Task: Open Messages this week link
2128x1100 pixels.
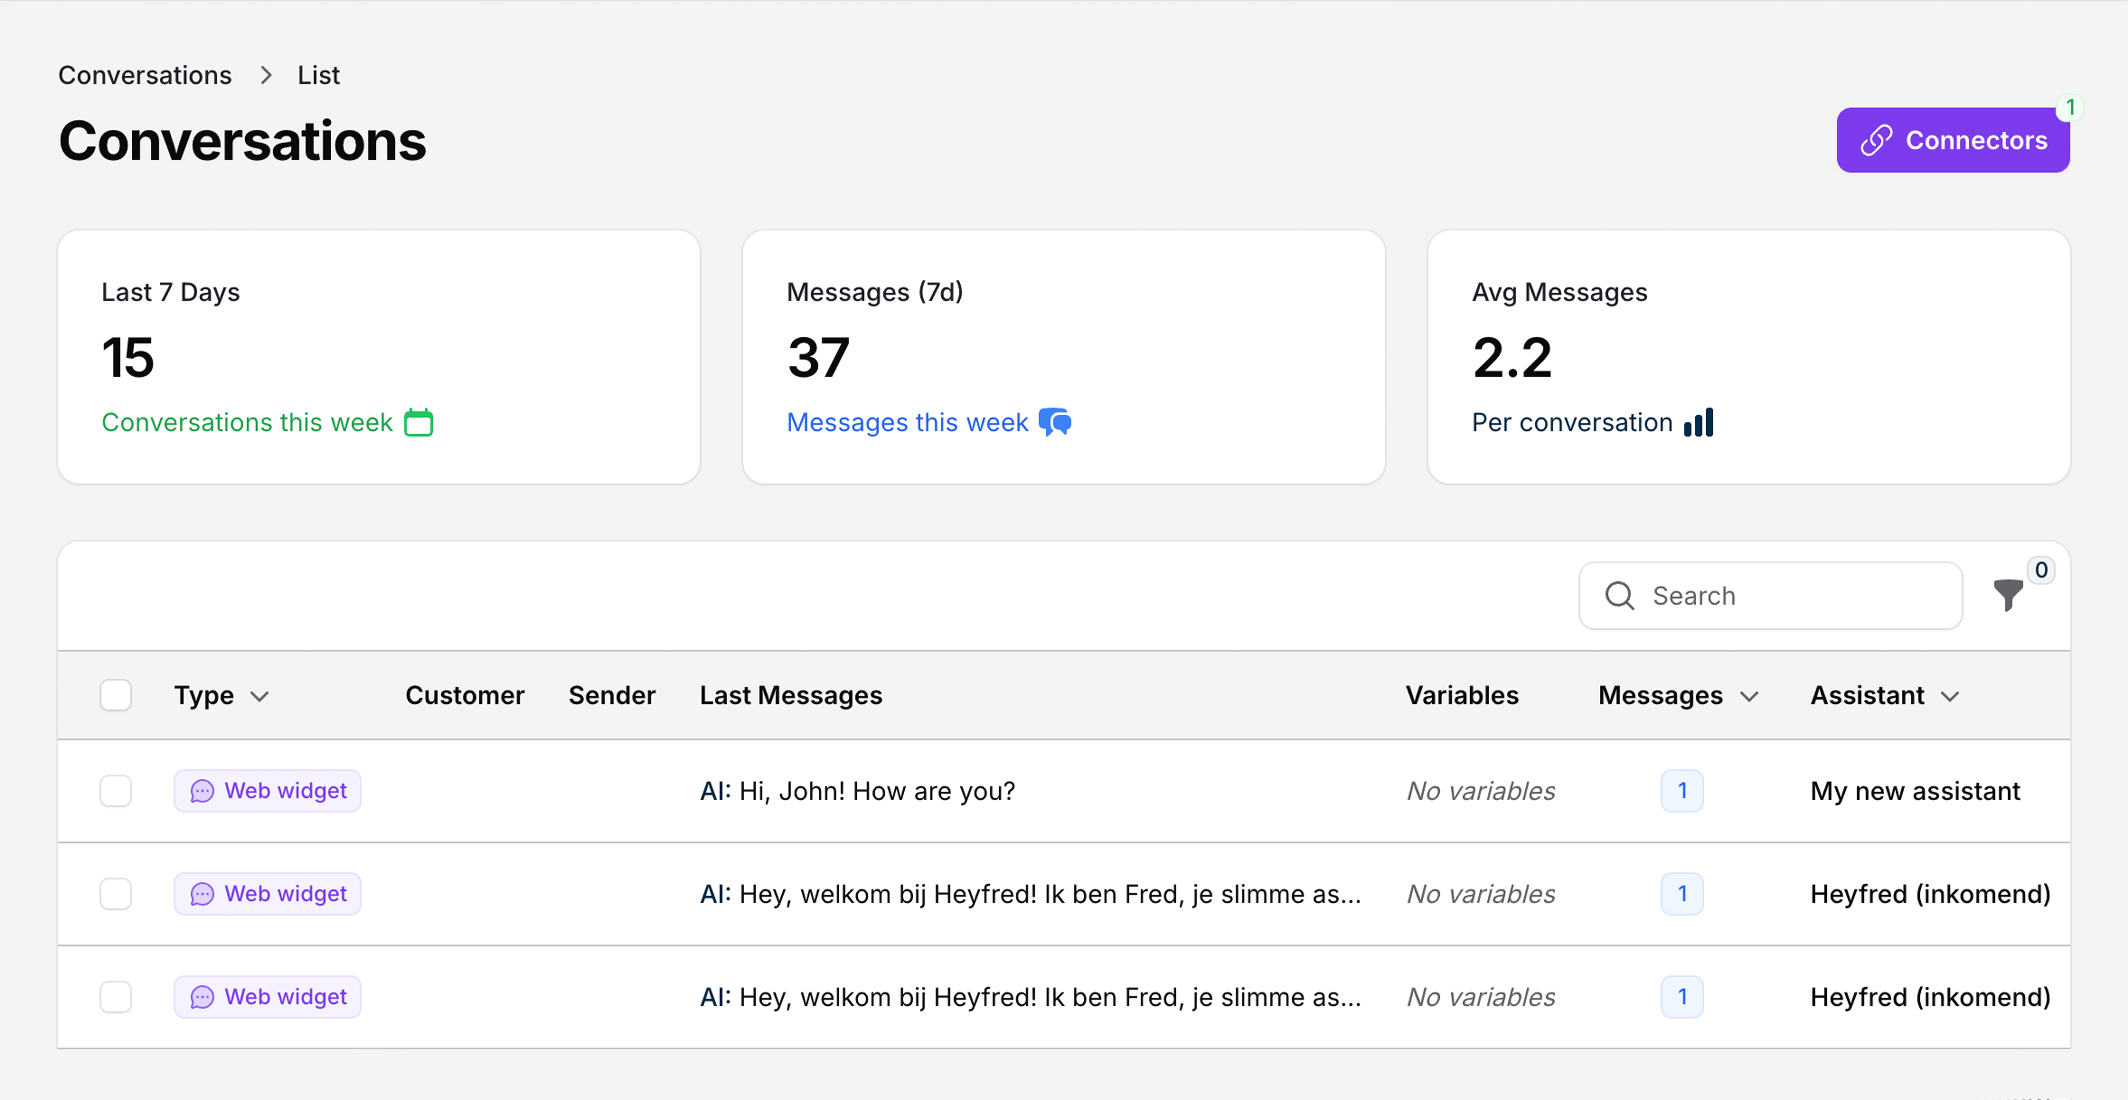Action: (x=906, y=422)
